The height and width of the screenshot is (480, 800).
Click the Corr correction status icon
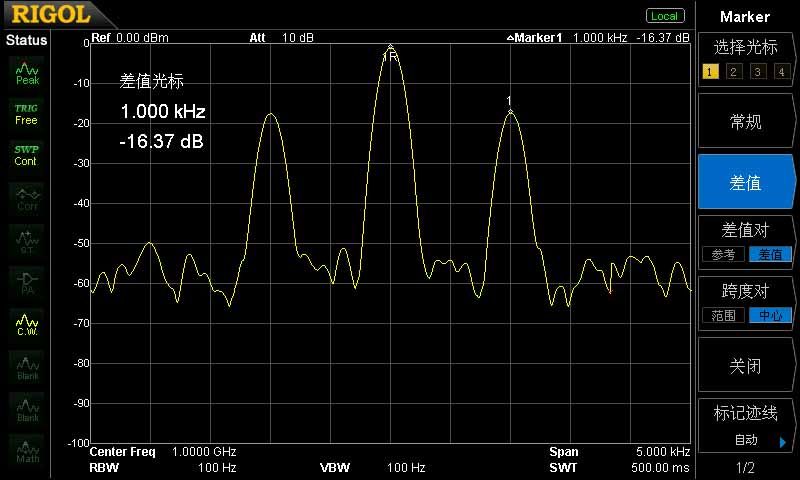27,197
